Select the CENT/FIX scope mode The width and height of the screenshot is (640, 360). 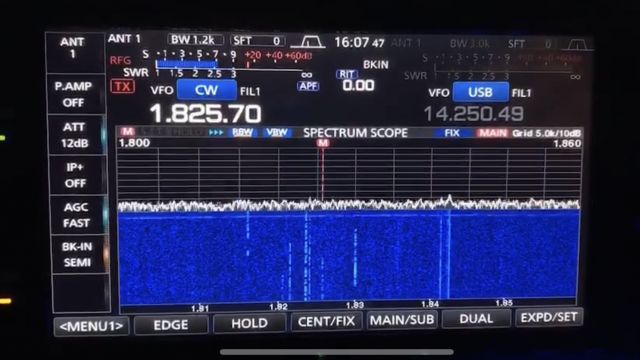coord(327,322)
